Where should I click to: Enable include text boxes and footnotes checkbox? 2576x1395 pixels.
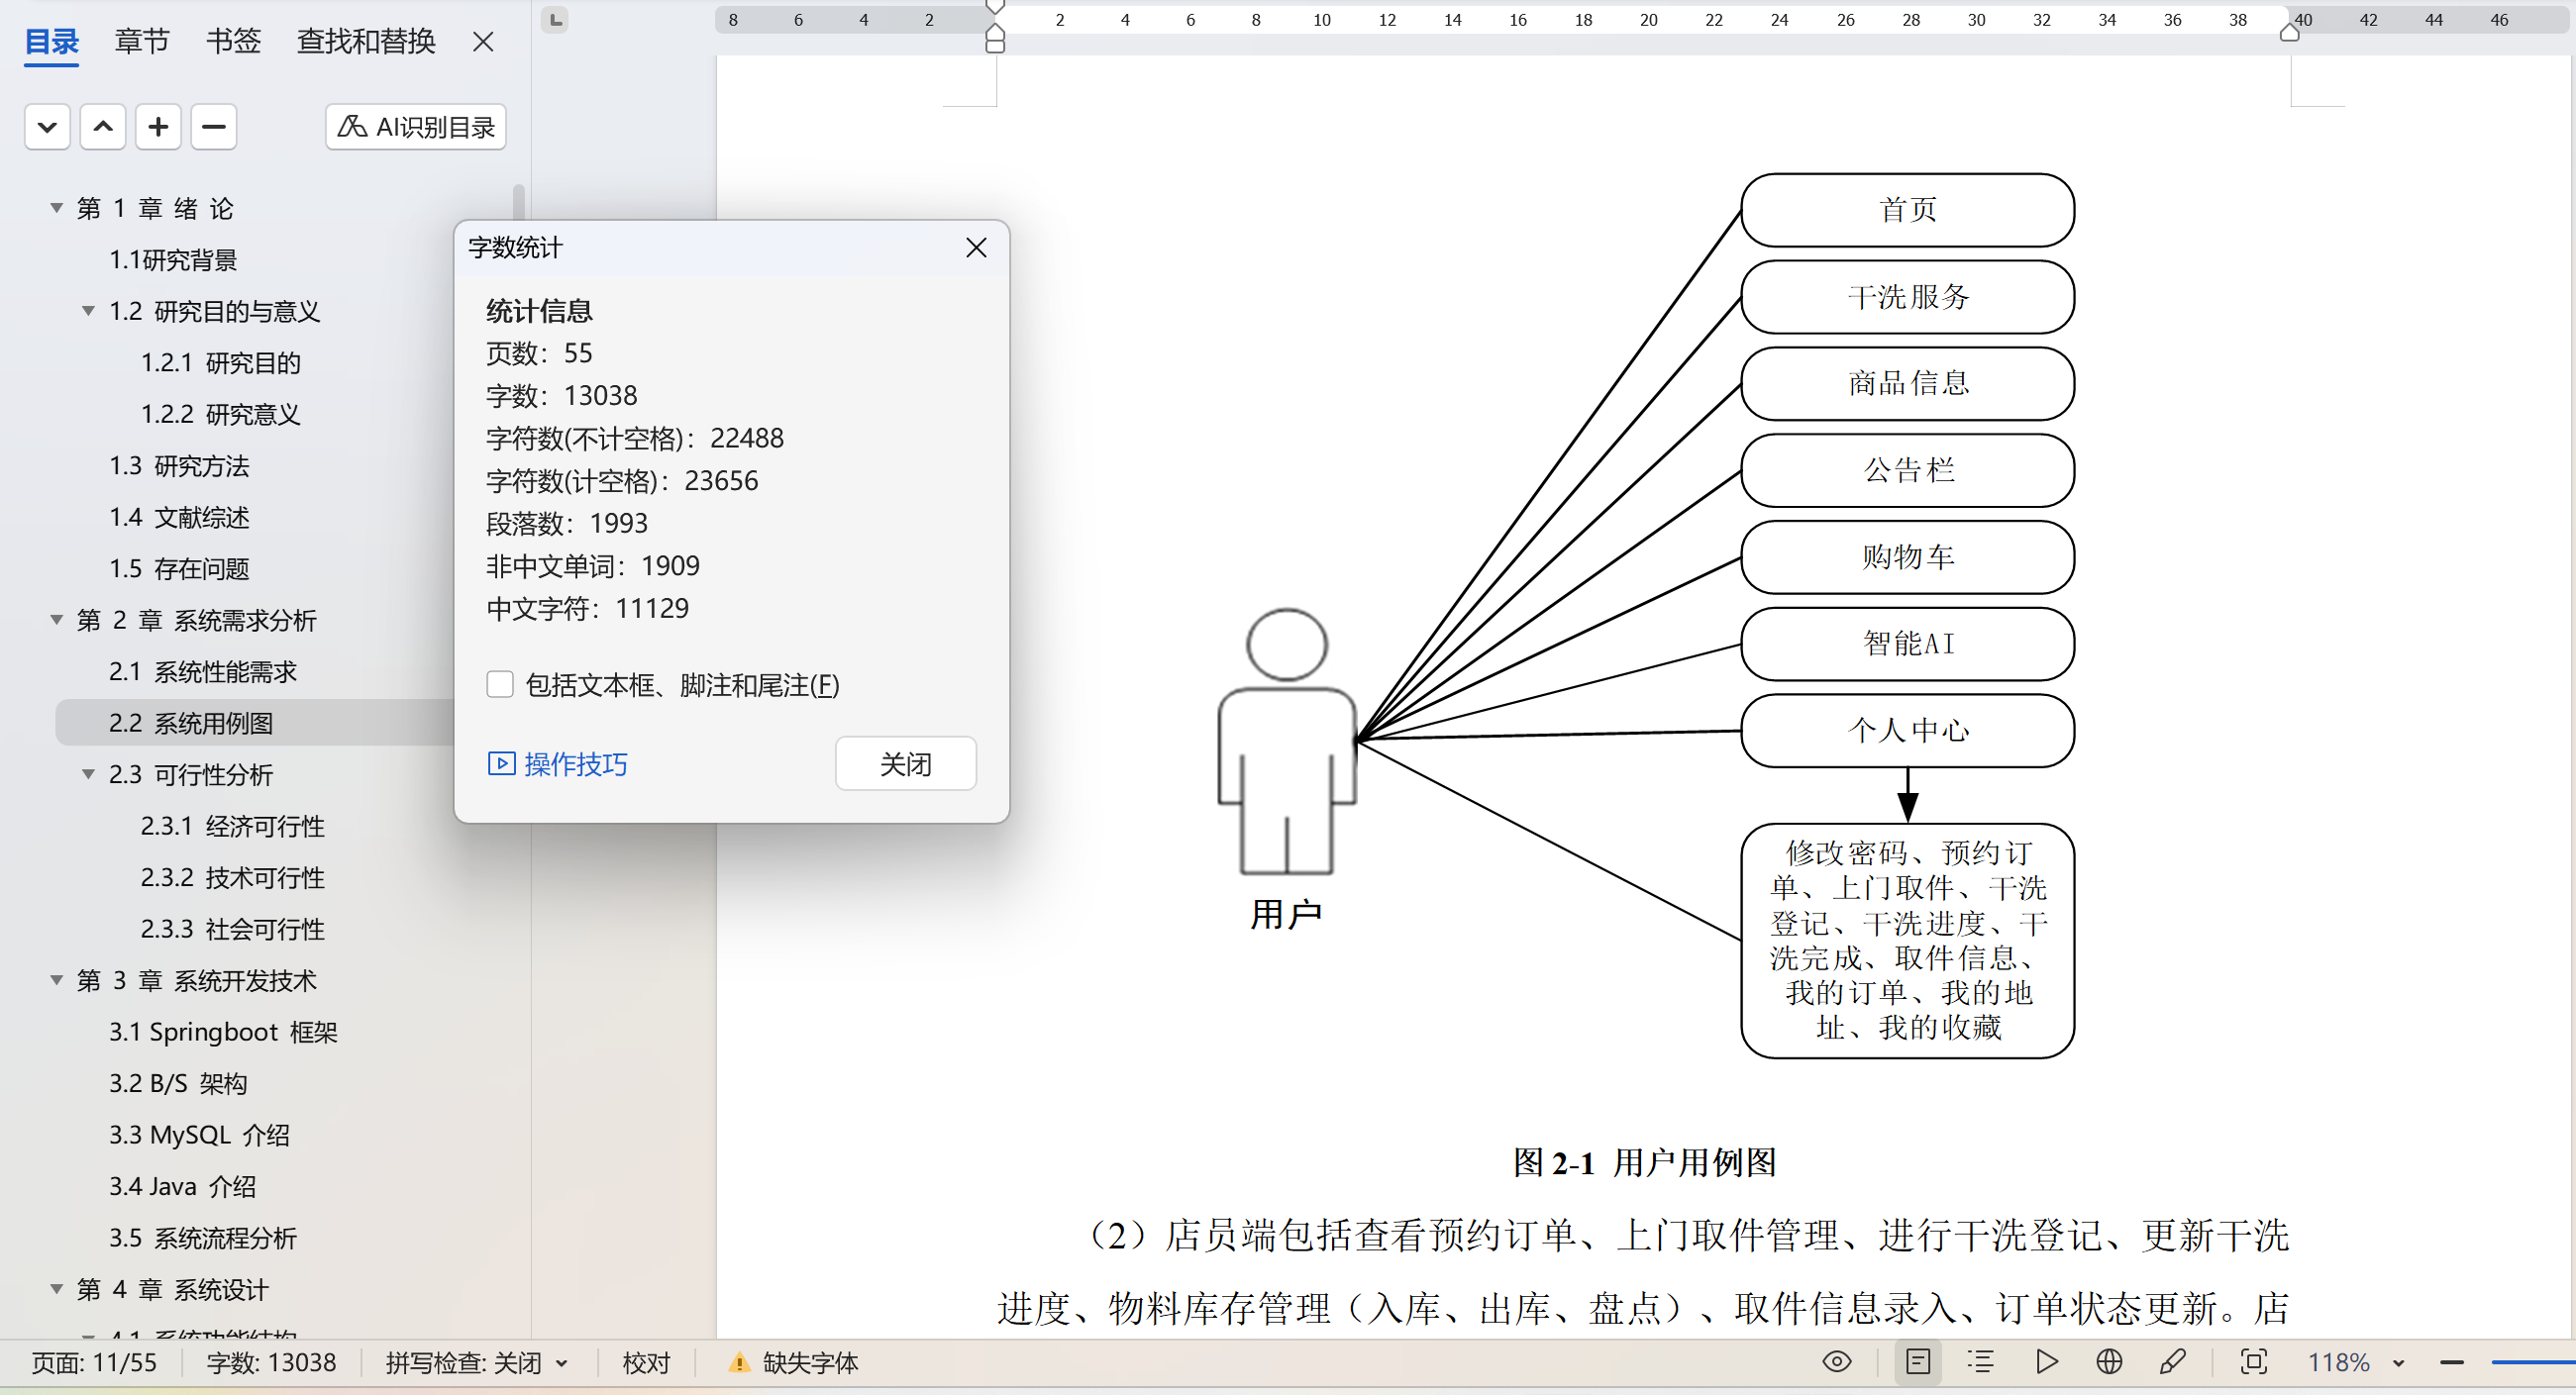click(x=500, y=685)
